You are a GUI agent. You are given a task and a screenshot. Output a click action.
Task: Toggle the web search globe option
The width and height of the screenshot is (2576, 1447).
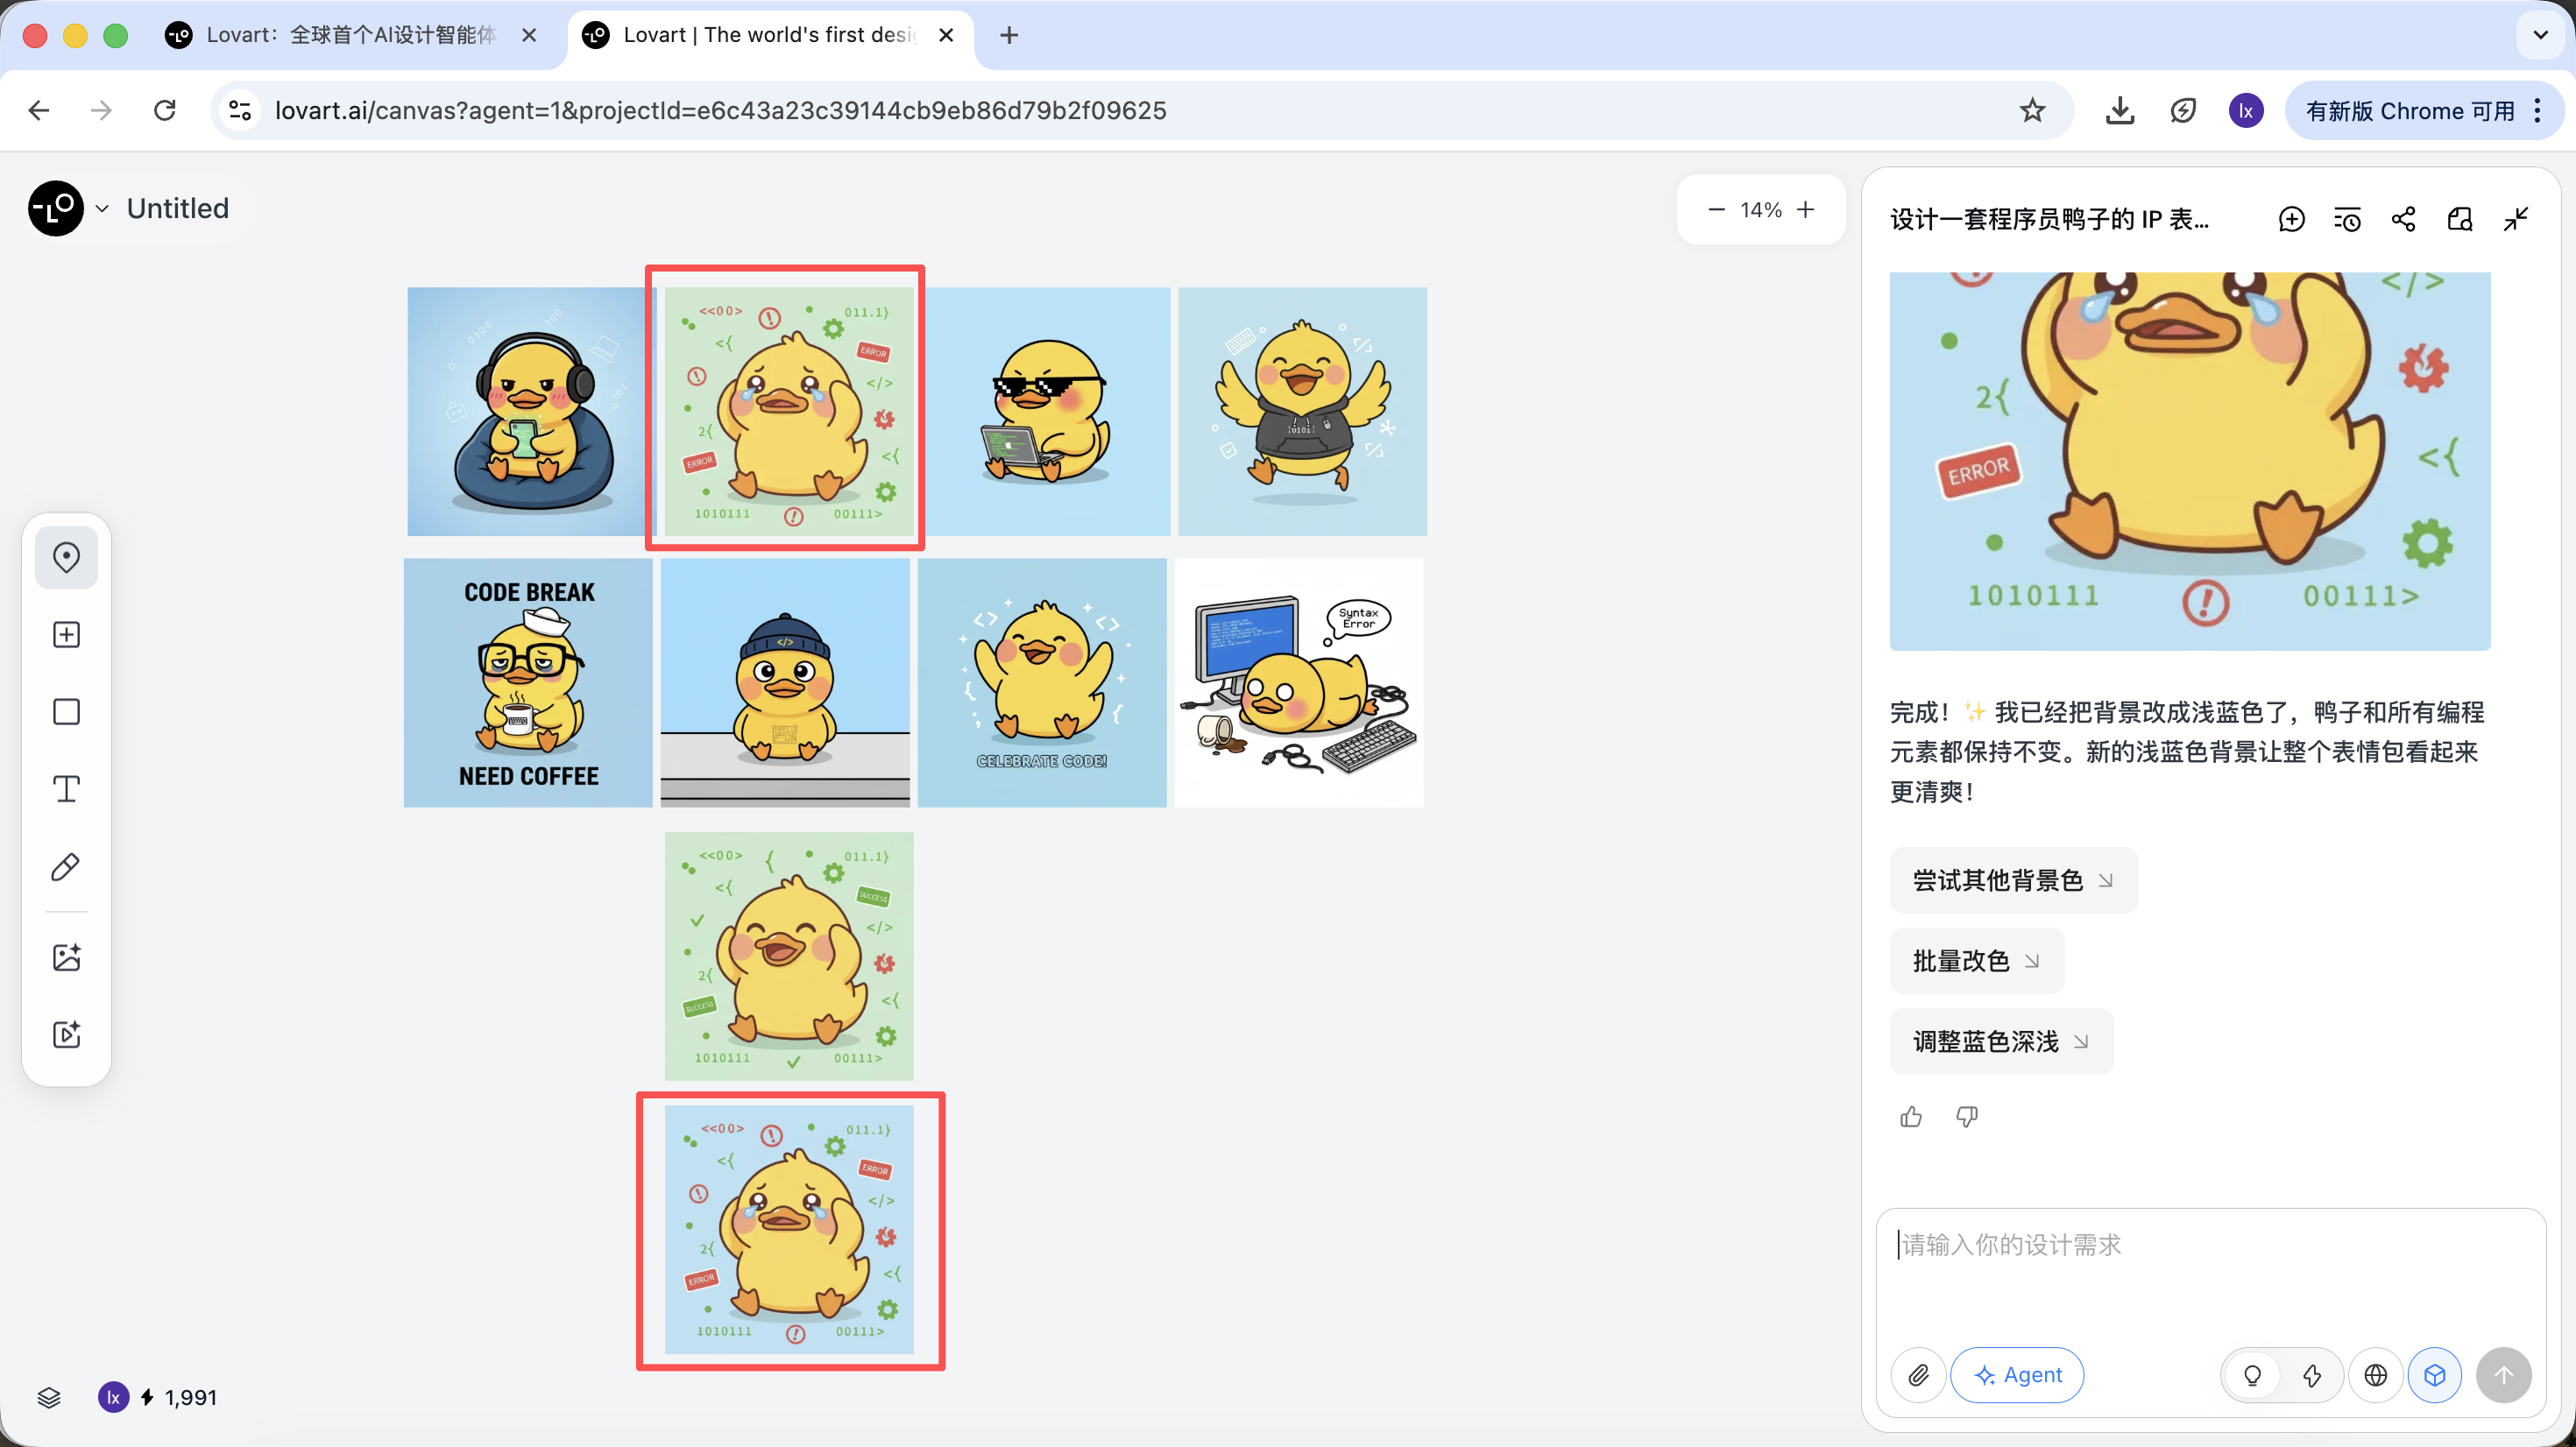(x=2376, y=1375)
